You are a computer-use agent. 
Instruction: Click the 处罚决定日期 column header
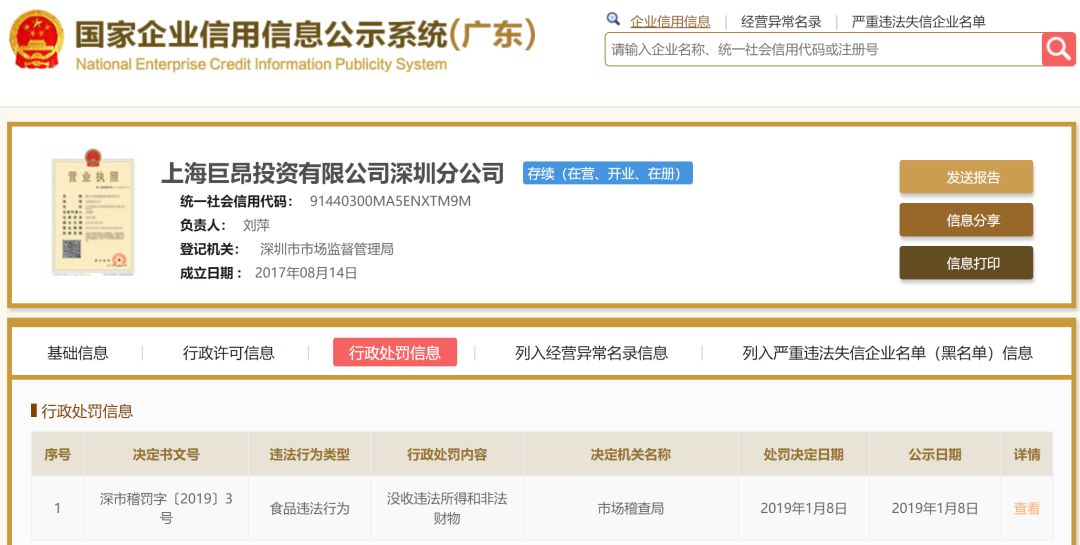coord(804,454)
